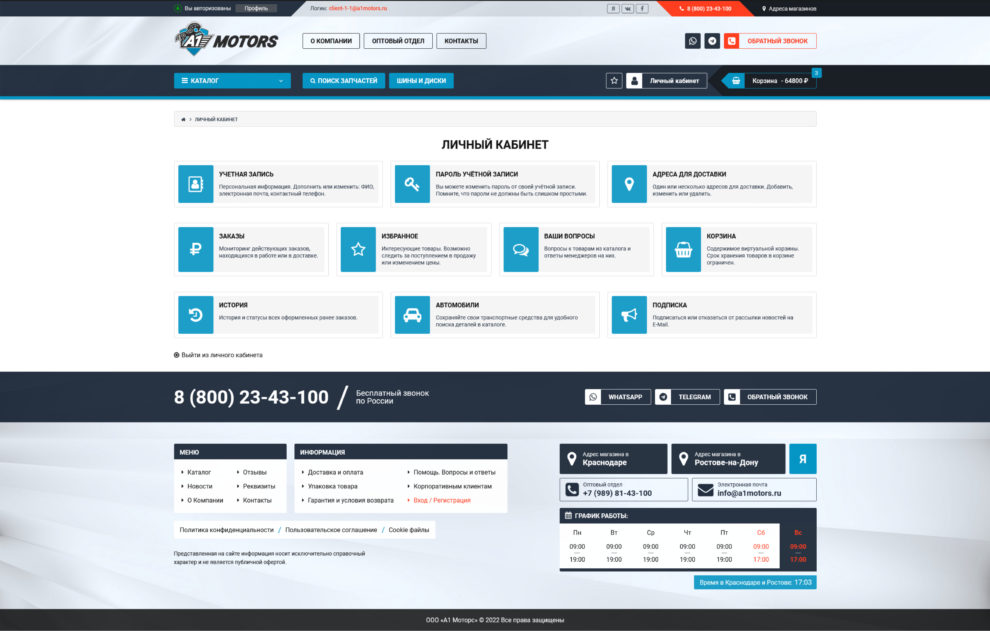
Task: Open Политика конфиденциальности link
Action: [x=227, y=530]
